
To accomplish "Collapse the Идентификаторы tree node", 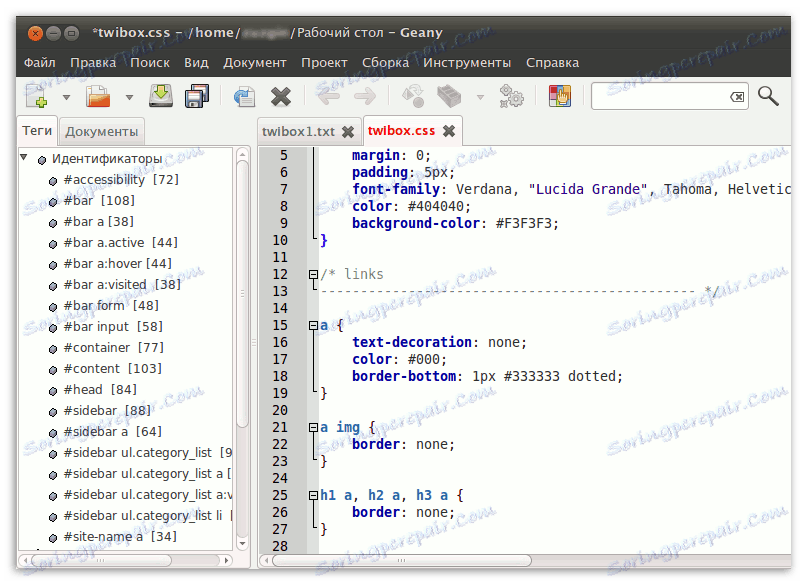I will [24, 158].
